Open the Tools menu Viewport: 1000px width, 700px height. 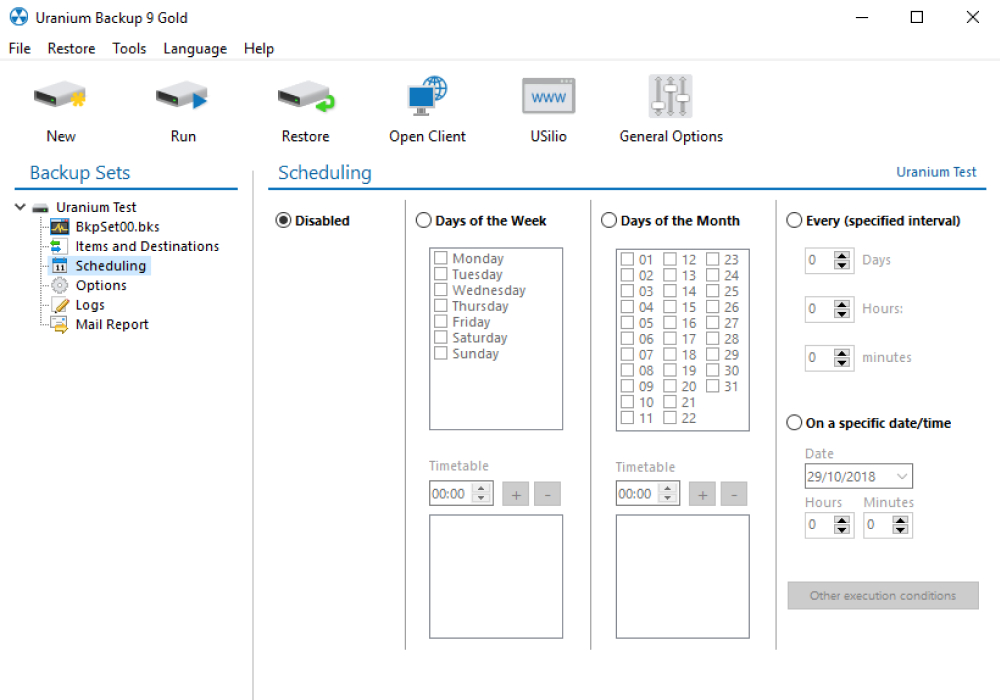click(129, 48)
